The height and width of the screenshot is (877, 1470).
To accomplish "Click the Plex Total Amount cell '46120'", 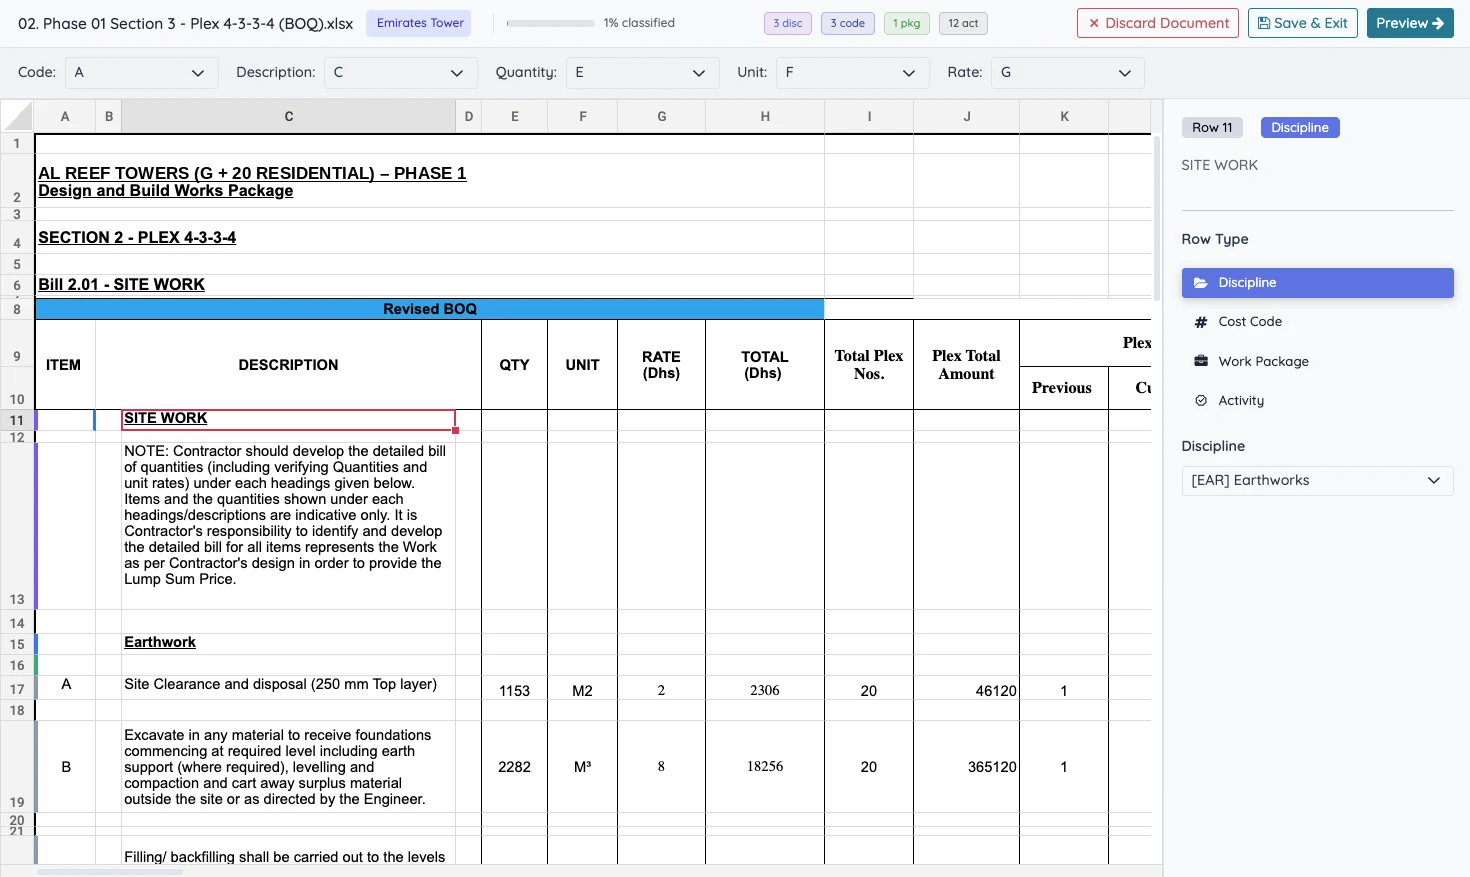I will tap(967, 690).
